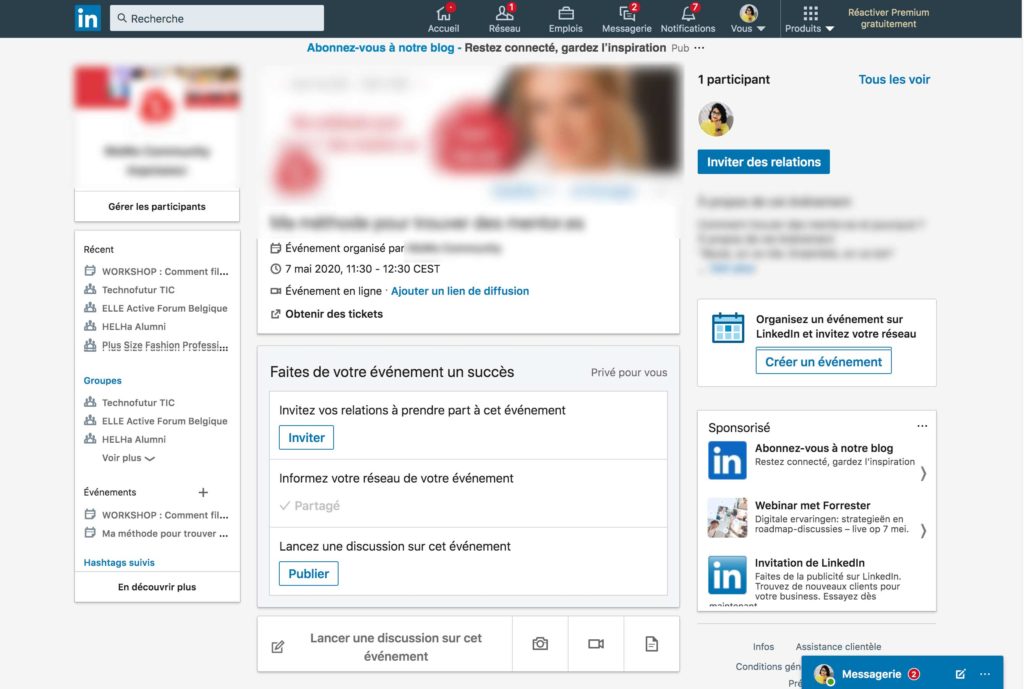This screenshot has width=1024, height=689.
Task: Click the video camera icon
Action: tap(596, 644)
